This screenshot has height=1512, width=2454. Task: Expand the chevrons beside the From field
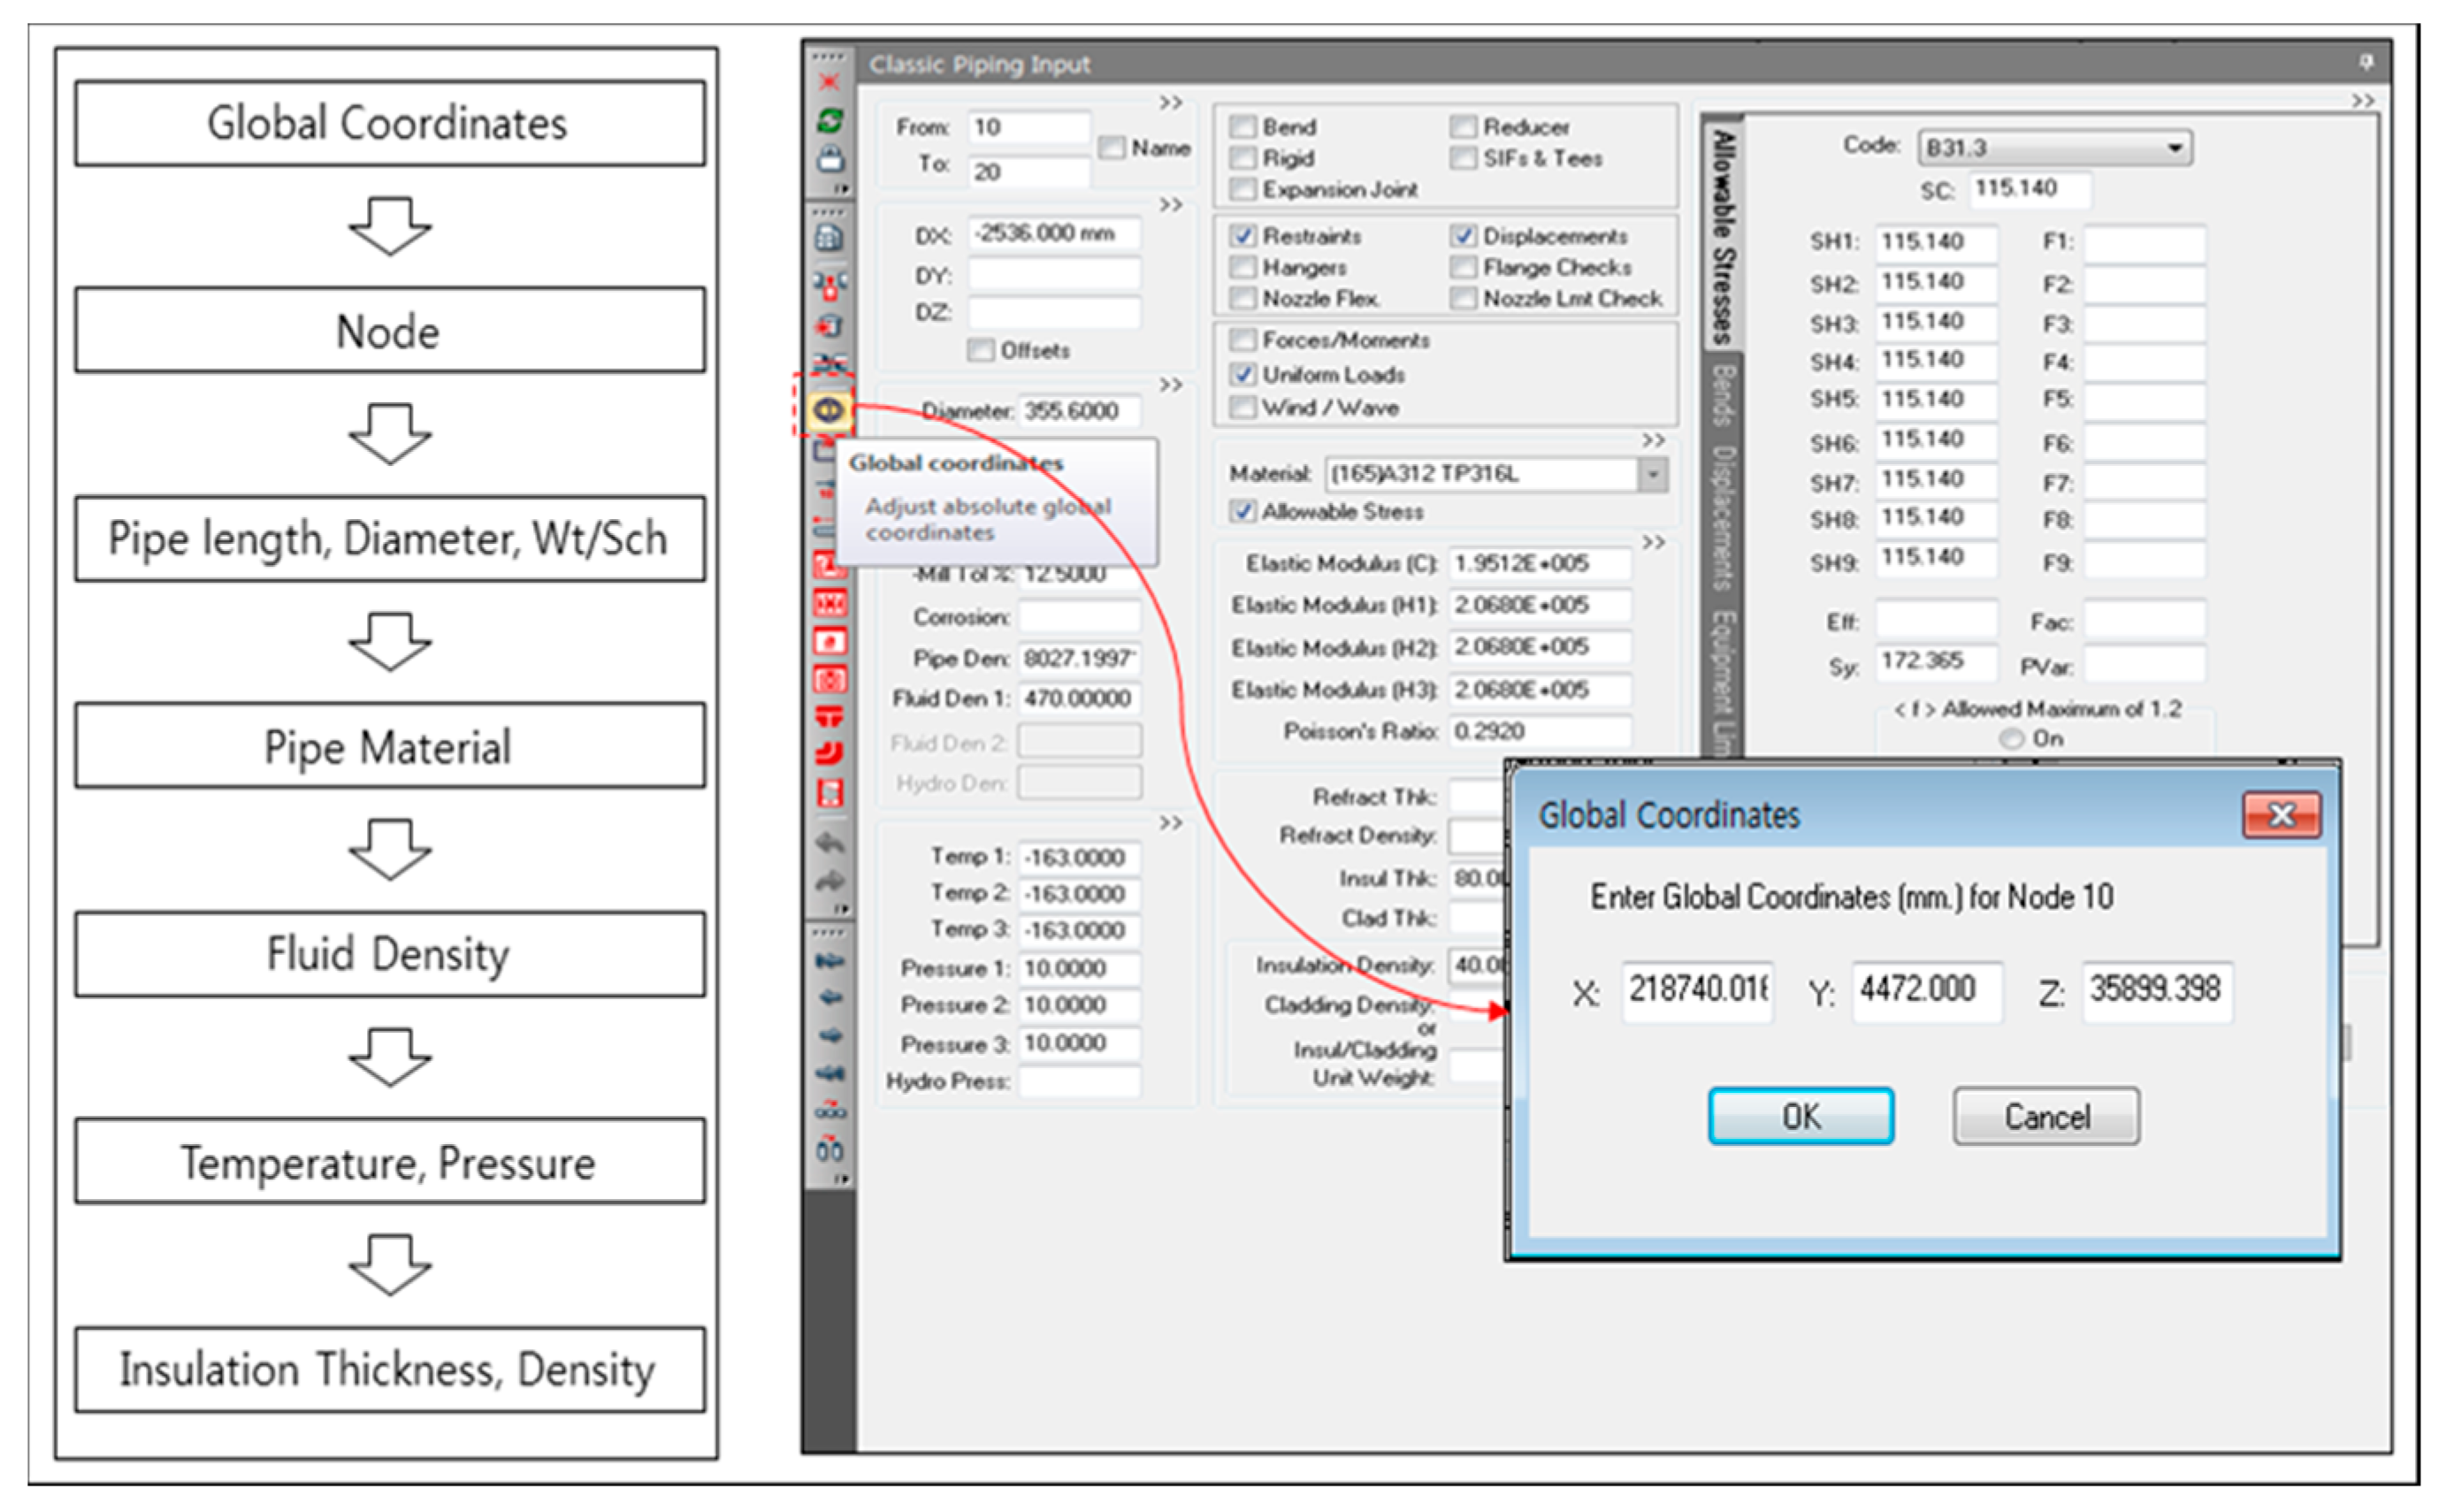tap(1170, 103)
